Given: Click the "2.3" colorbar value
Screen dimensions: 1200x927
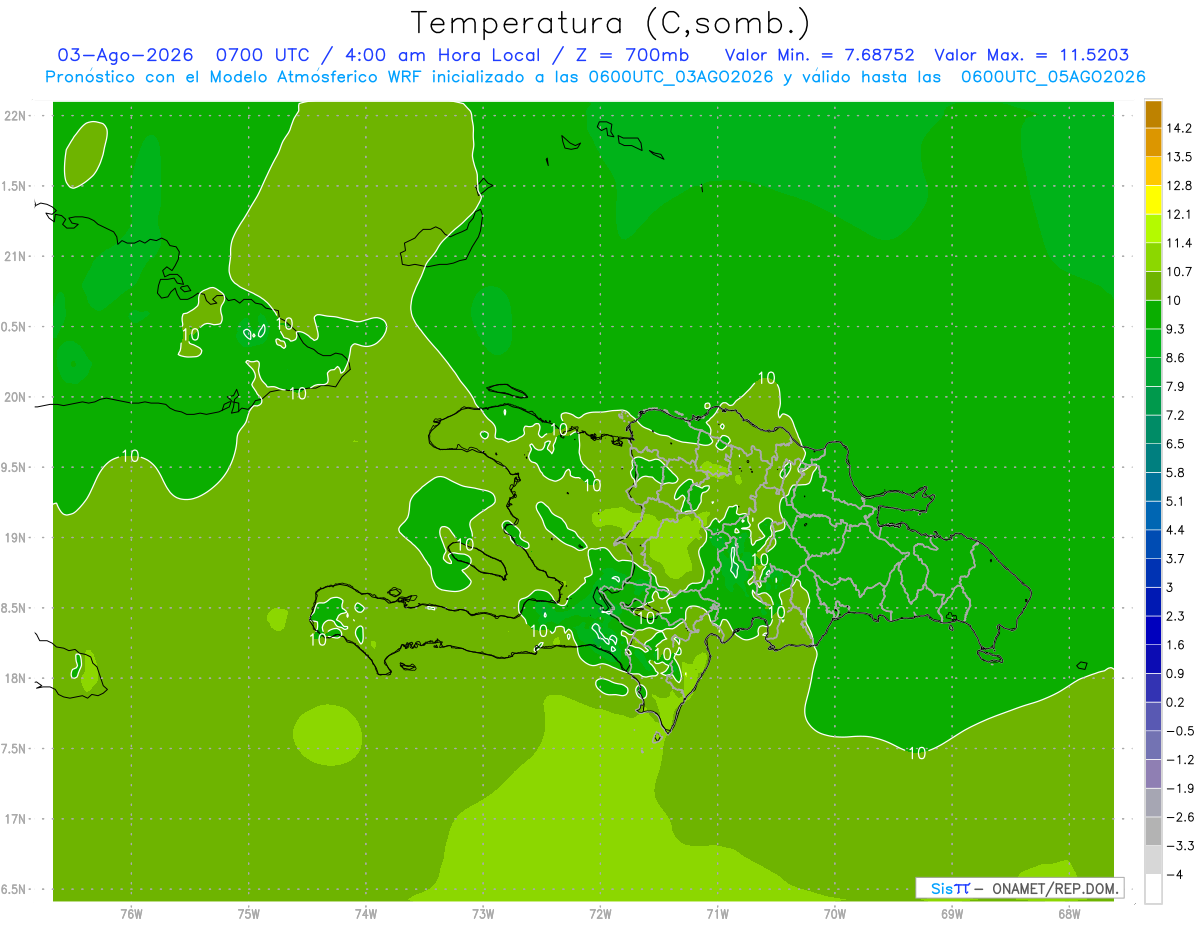Looking at the screenshot, I should click(1176, 616).
